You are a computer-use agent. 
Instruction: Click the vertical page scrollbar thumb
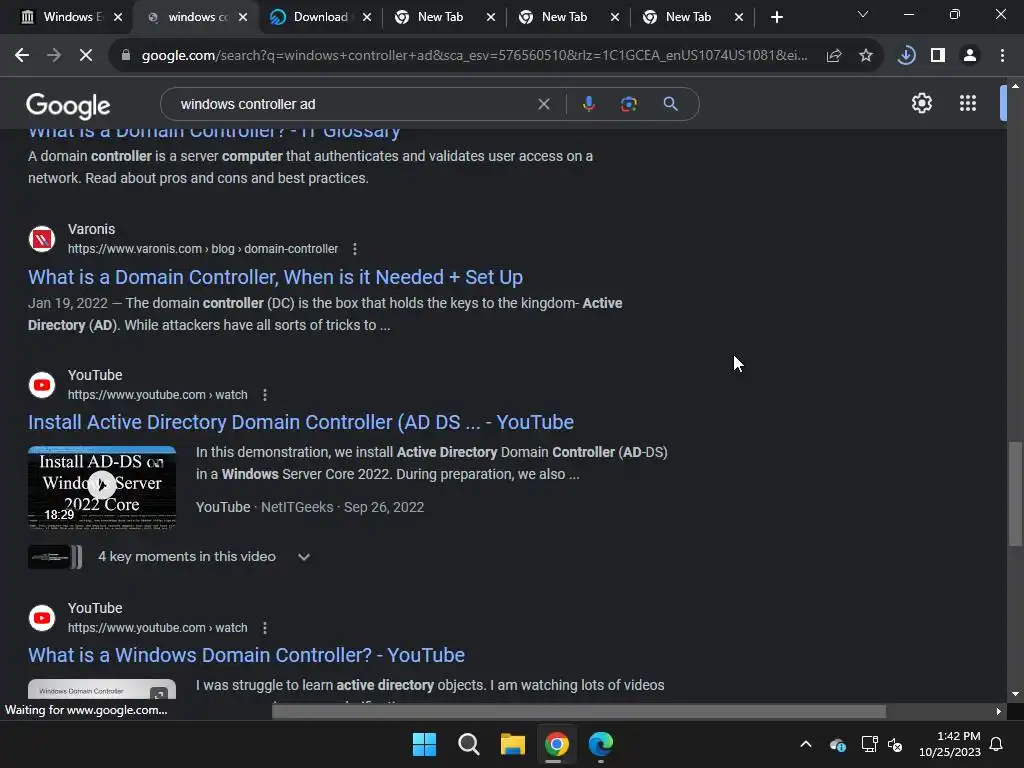tap(1015, 494)
